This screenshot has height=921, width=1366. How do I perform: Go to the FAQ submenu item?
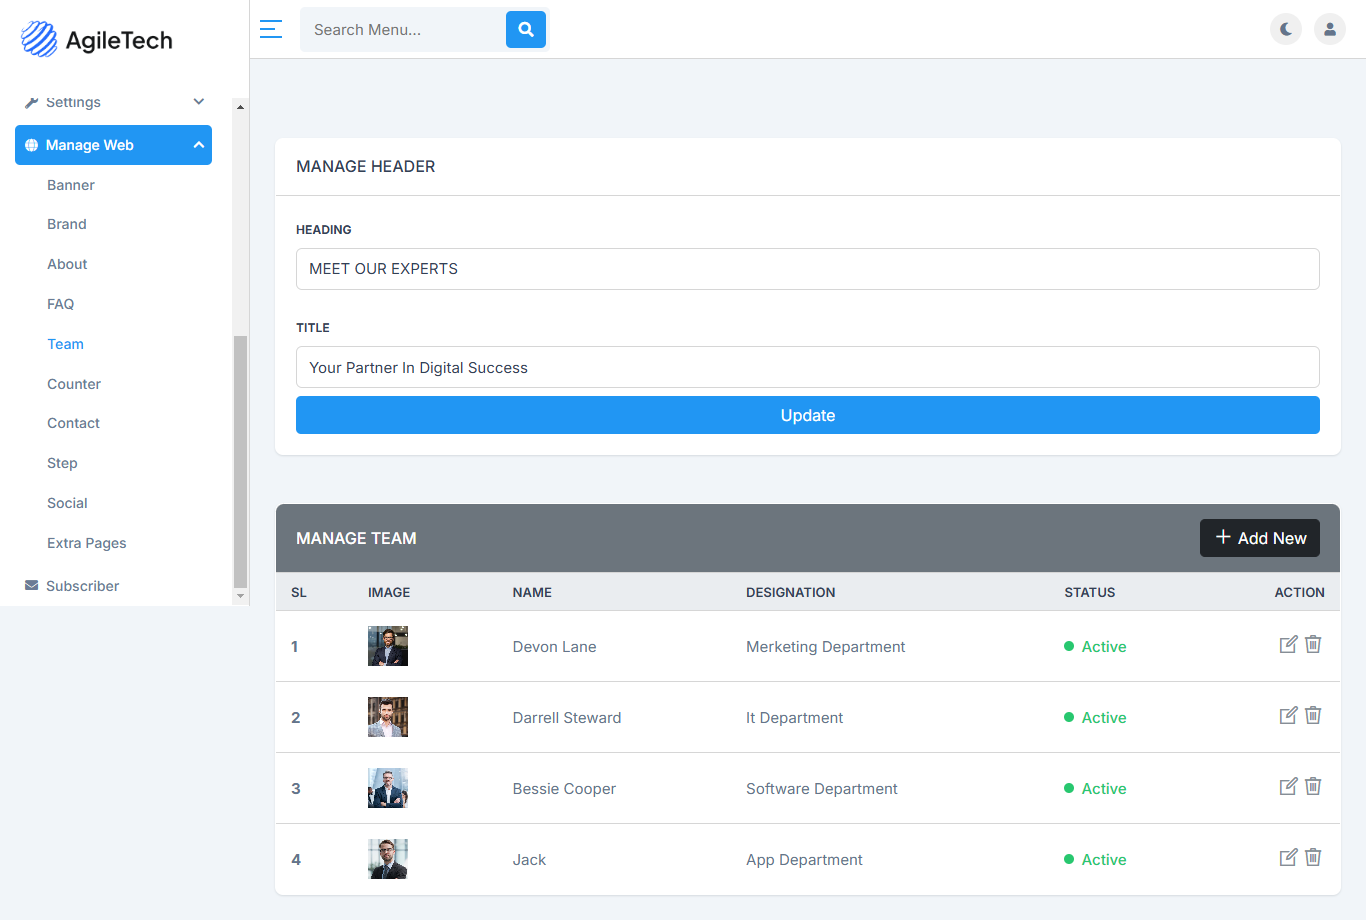61,304
